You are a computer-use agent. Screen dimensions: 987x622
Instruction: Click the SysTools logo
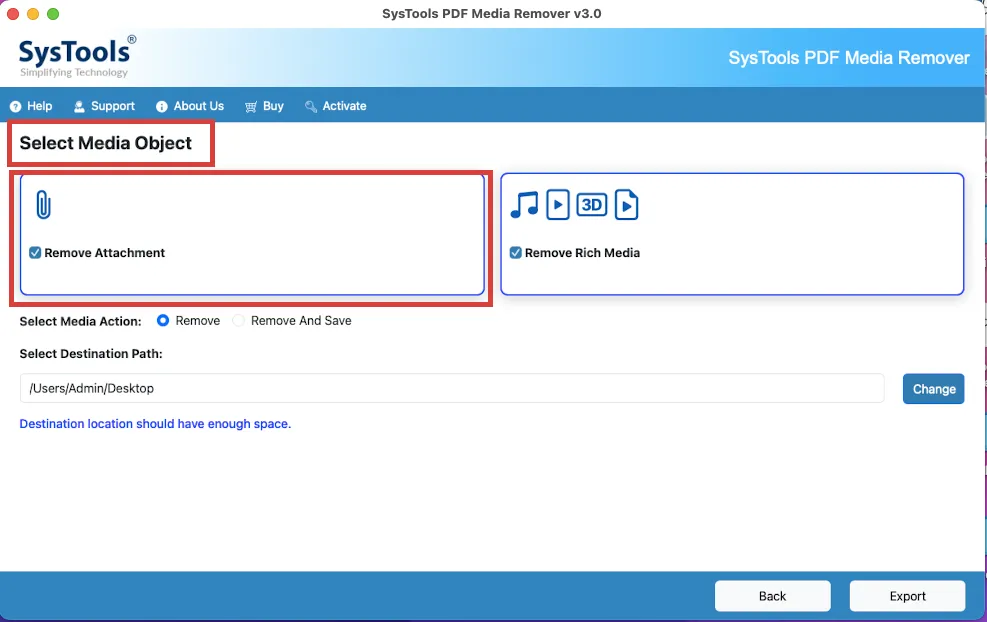pyautogui.click(x=77, y=57)
